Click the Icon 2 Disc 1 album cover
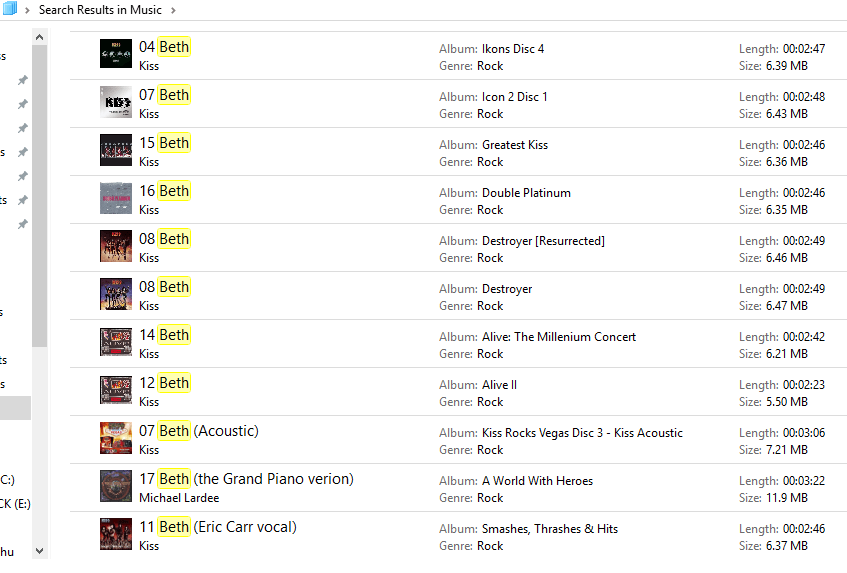Viewport: 847px width, 573px height. [x=116, y=102]
